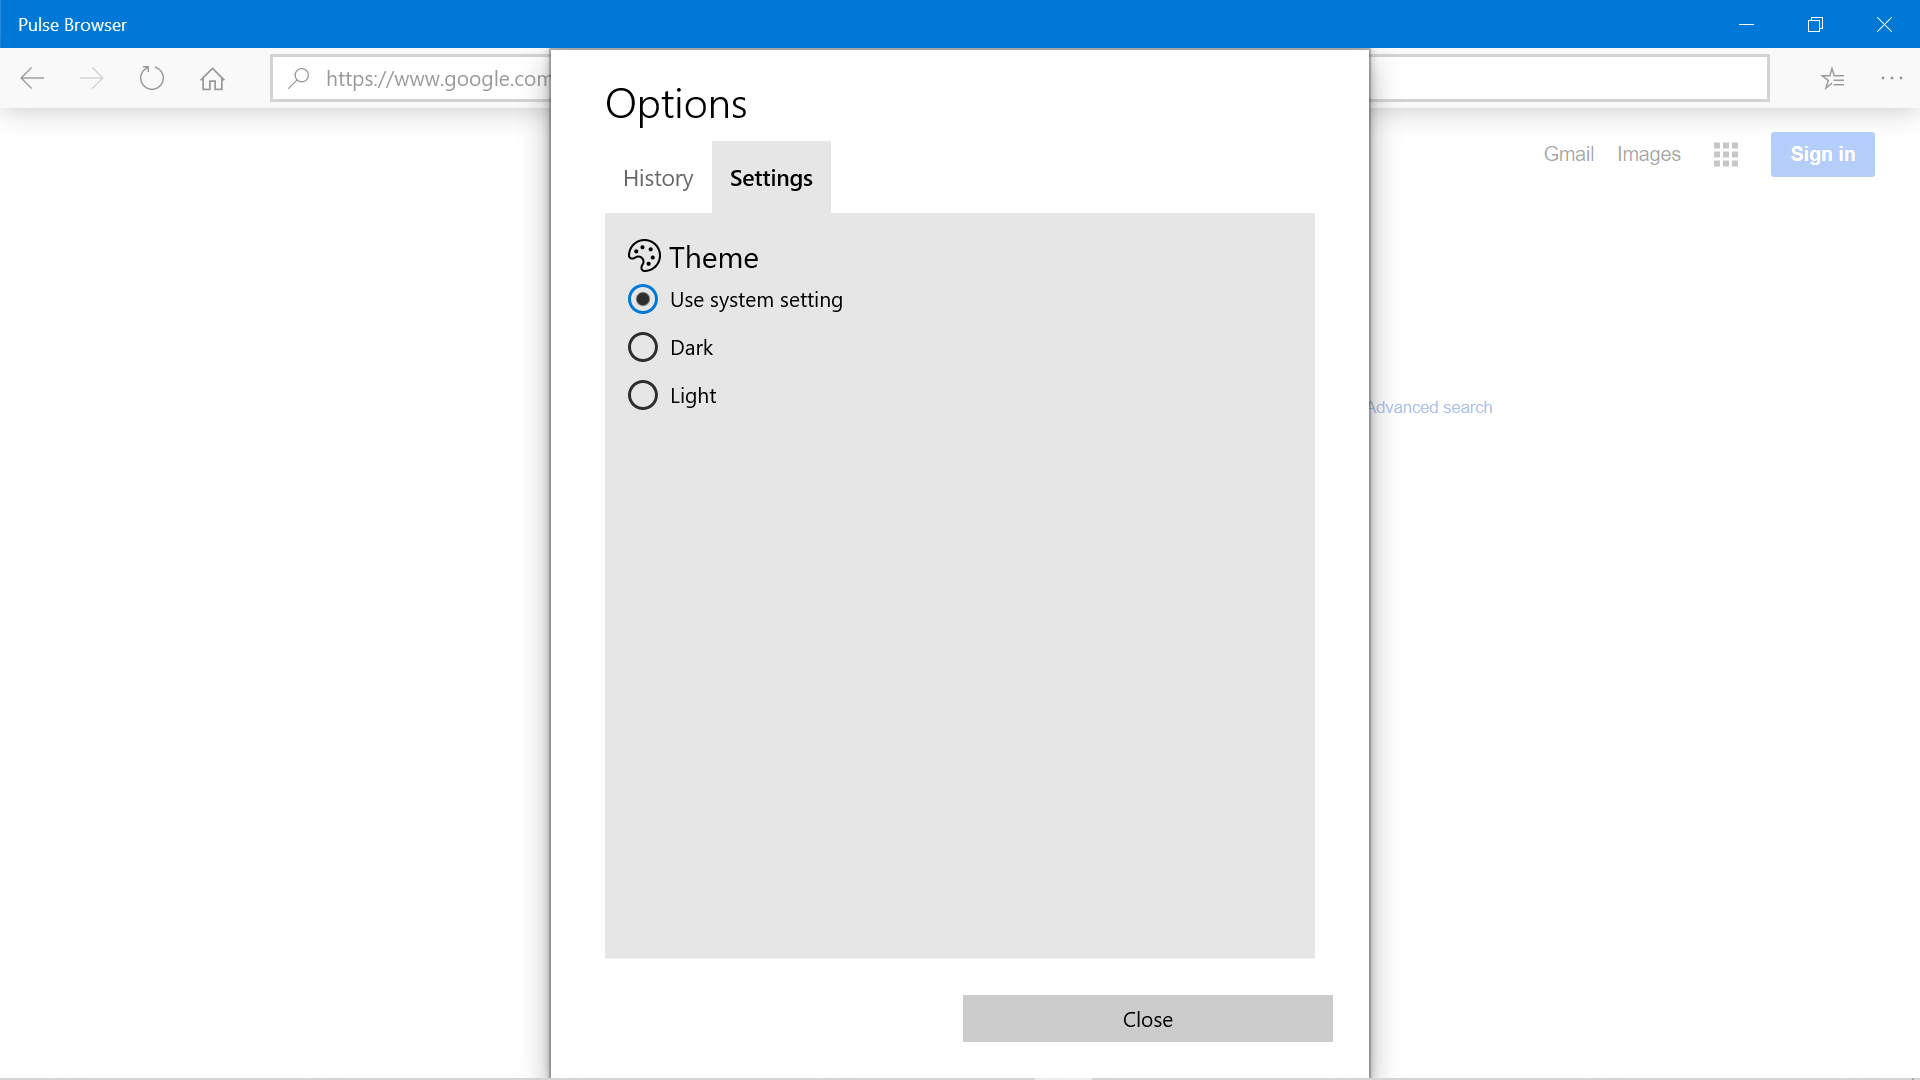Screen dimensions: 1920x1080
Task: Click the search magnifier in address bar
Action: click(x=298, y=78)
